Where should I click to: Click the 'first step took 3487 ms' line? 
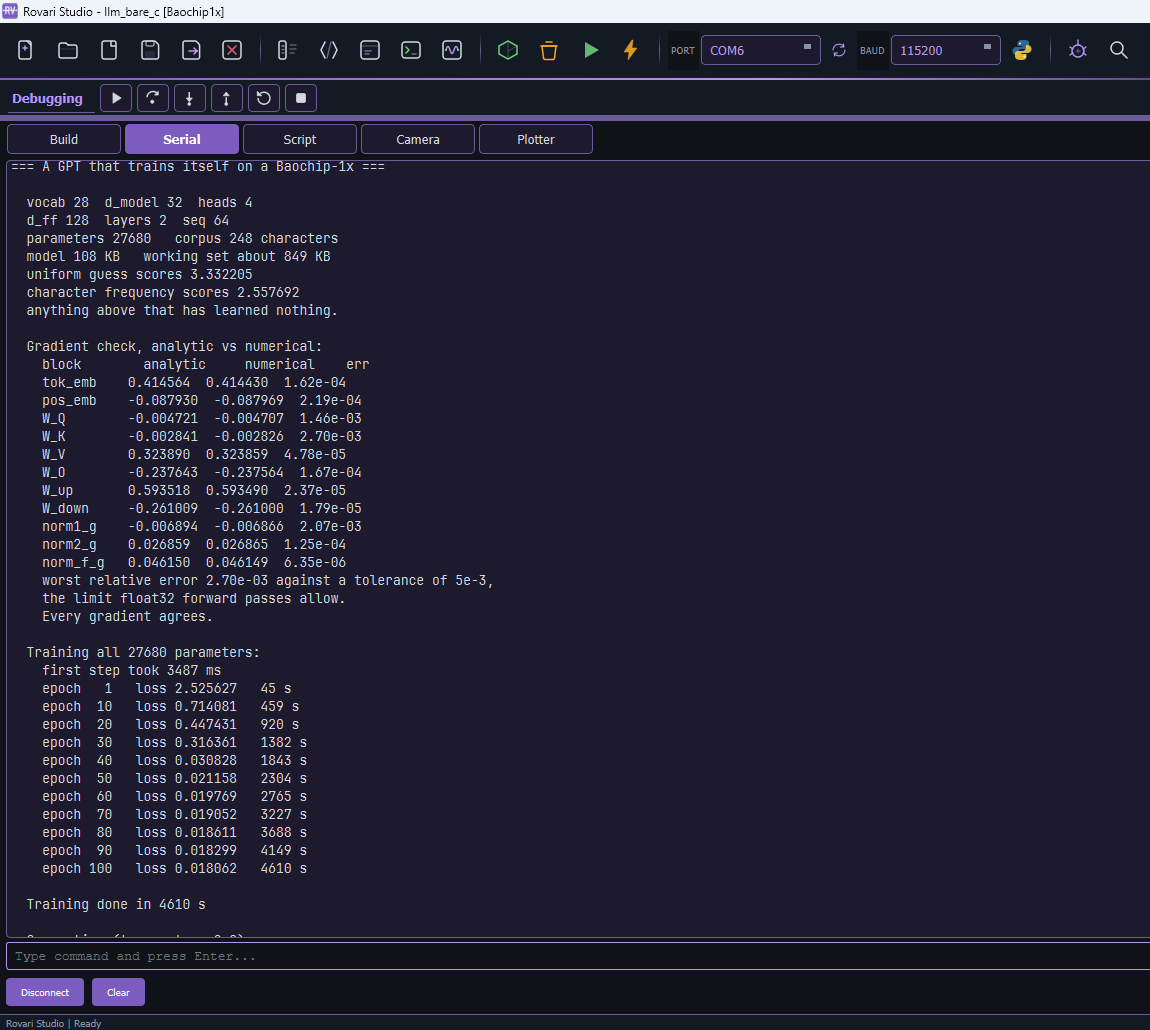point(131,670)
